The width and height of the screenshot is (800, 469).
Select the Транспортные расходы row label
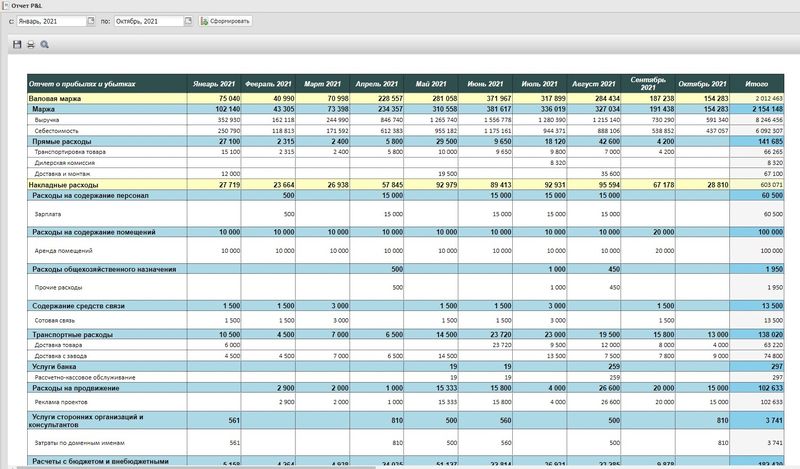(72, 335)
